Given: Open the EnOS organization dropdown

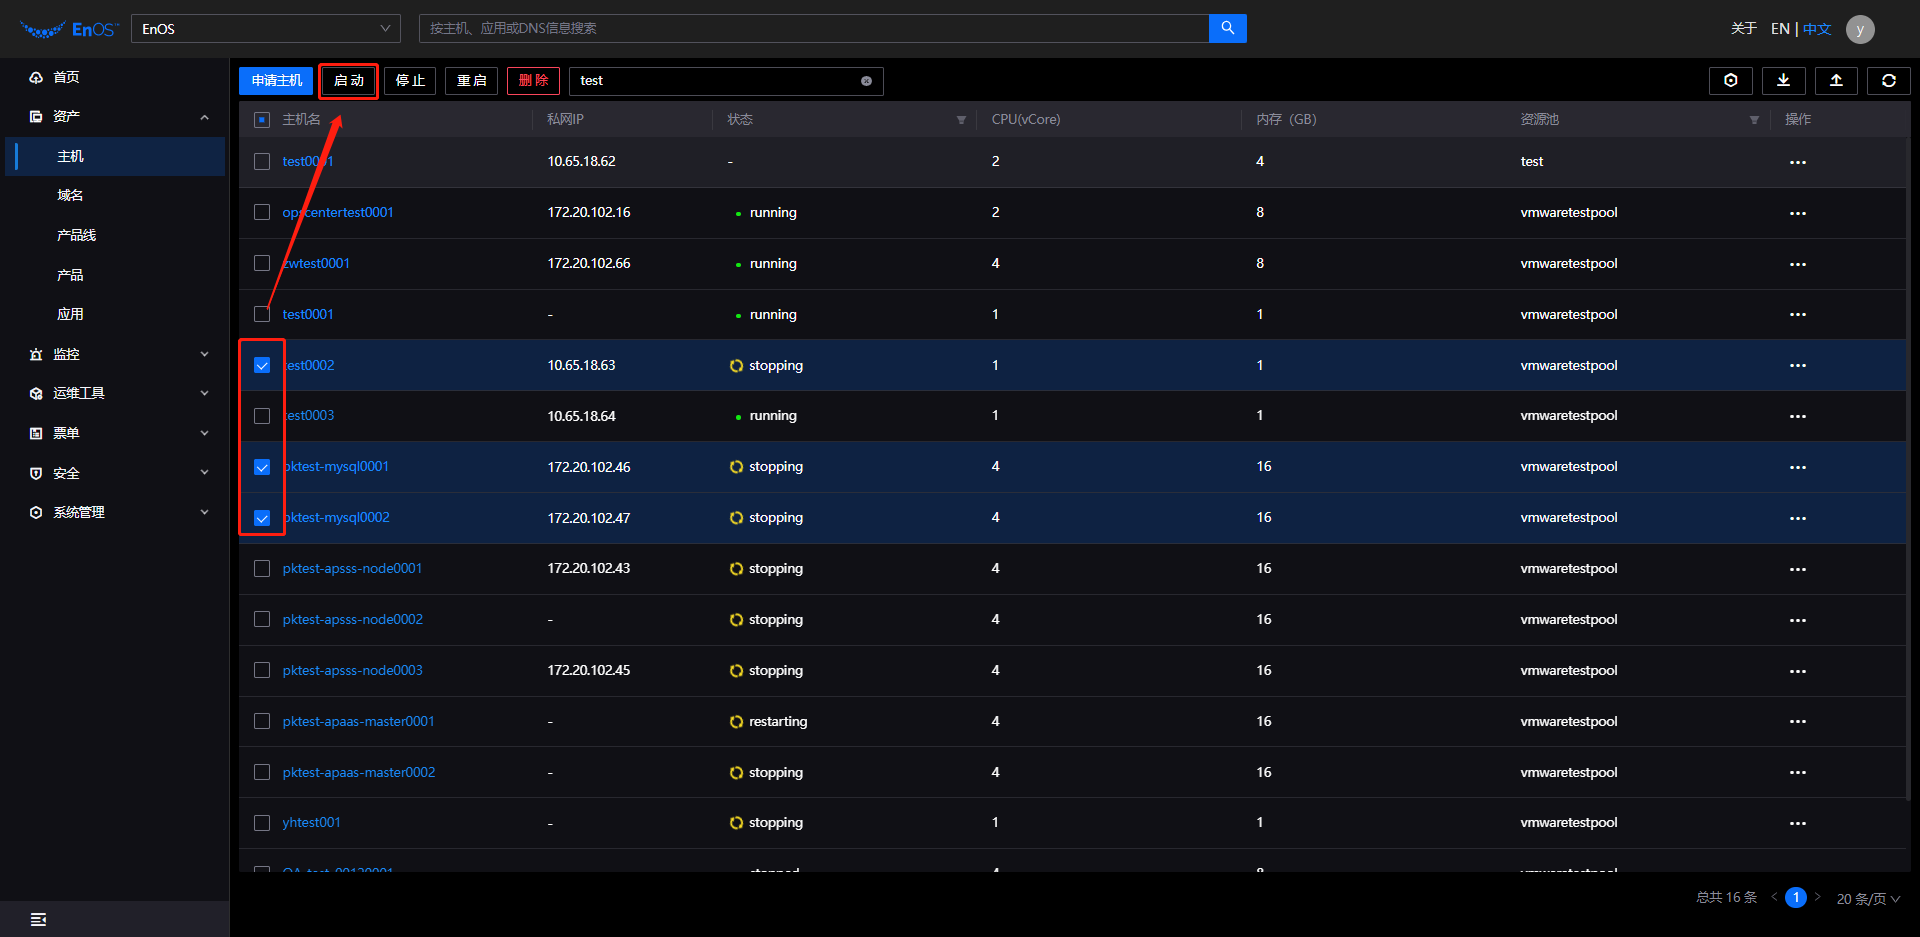Looking at the screenshot, I should (x=265, y=29).
